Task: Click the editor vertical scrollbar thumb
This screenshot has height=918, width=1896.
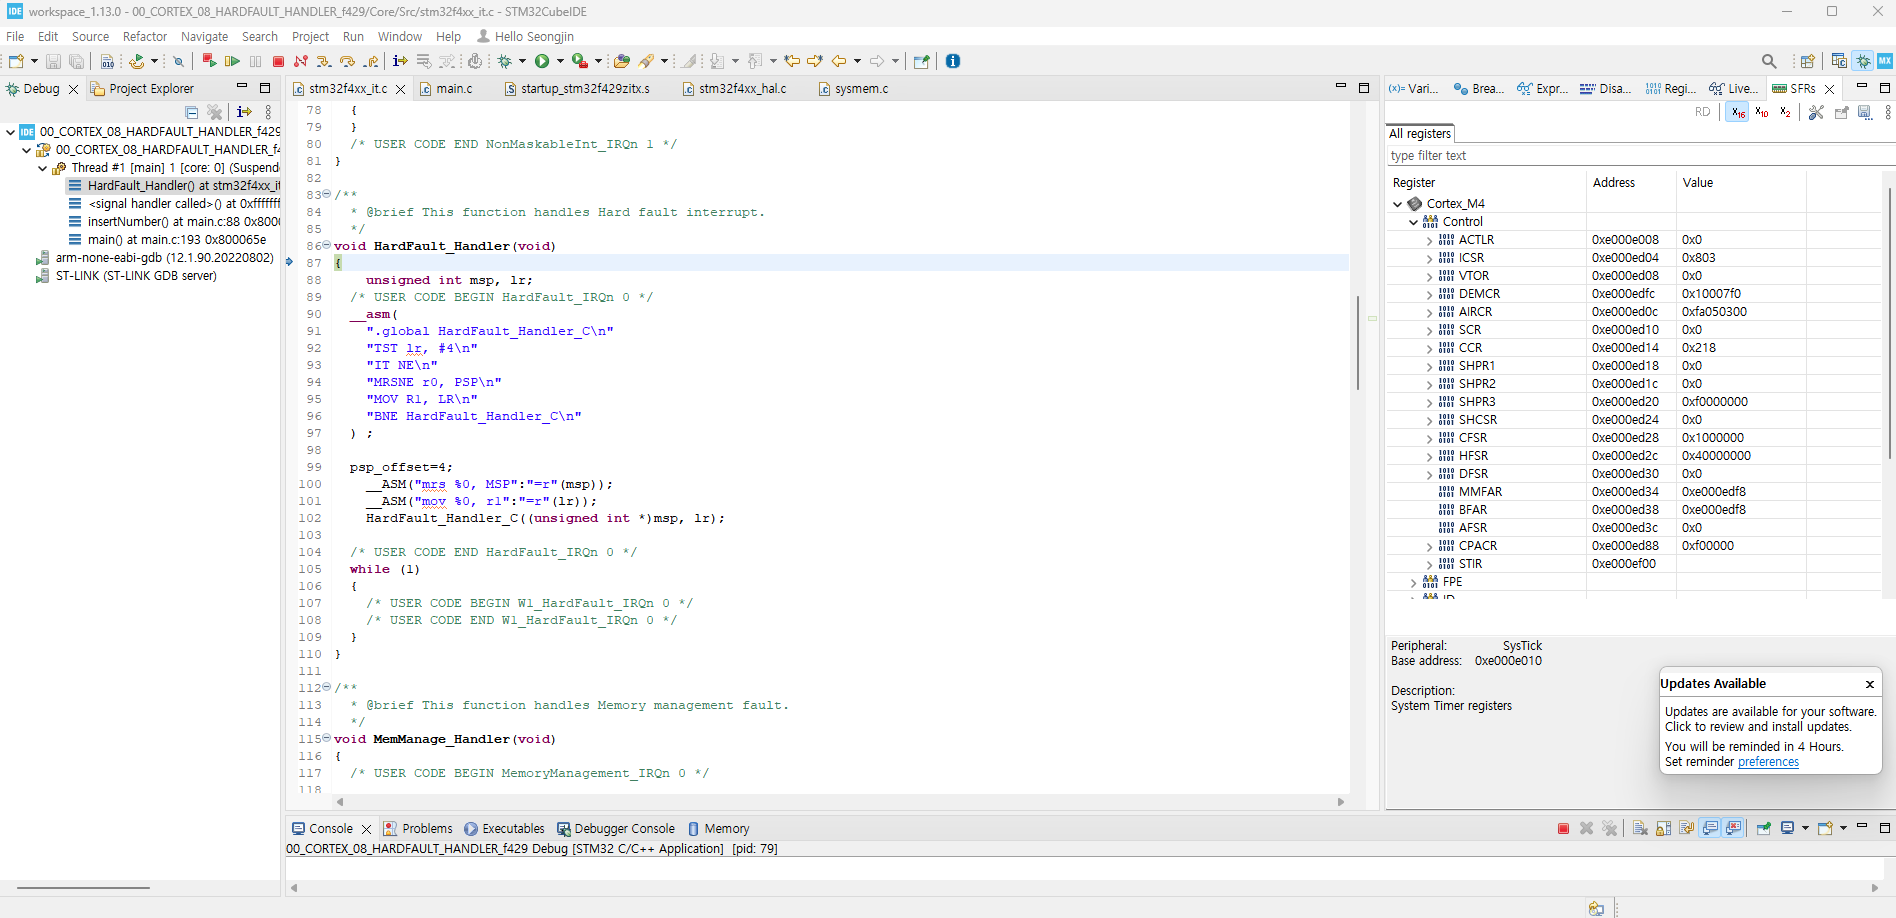Action: (1357, 343)
